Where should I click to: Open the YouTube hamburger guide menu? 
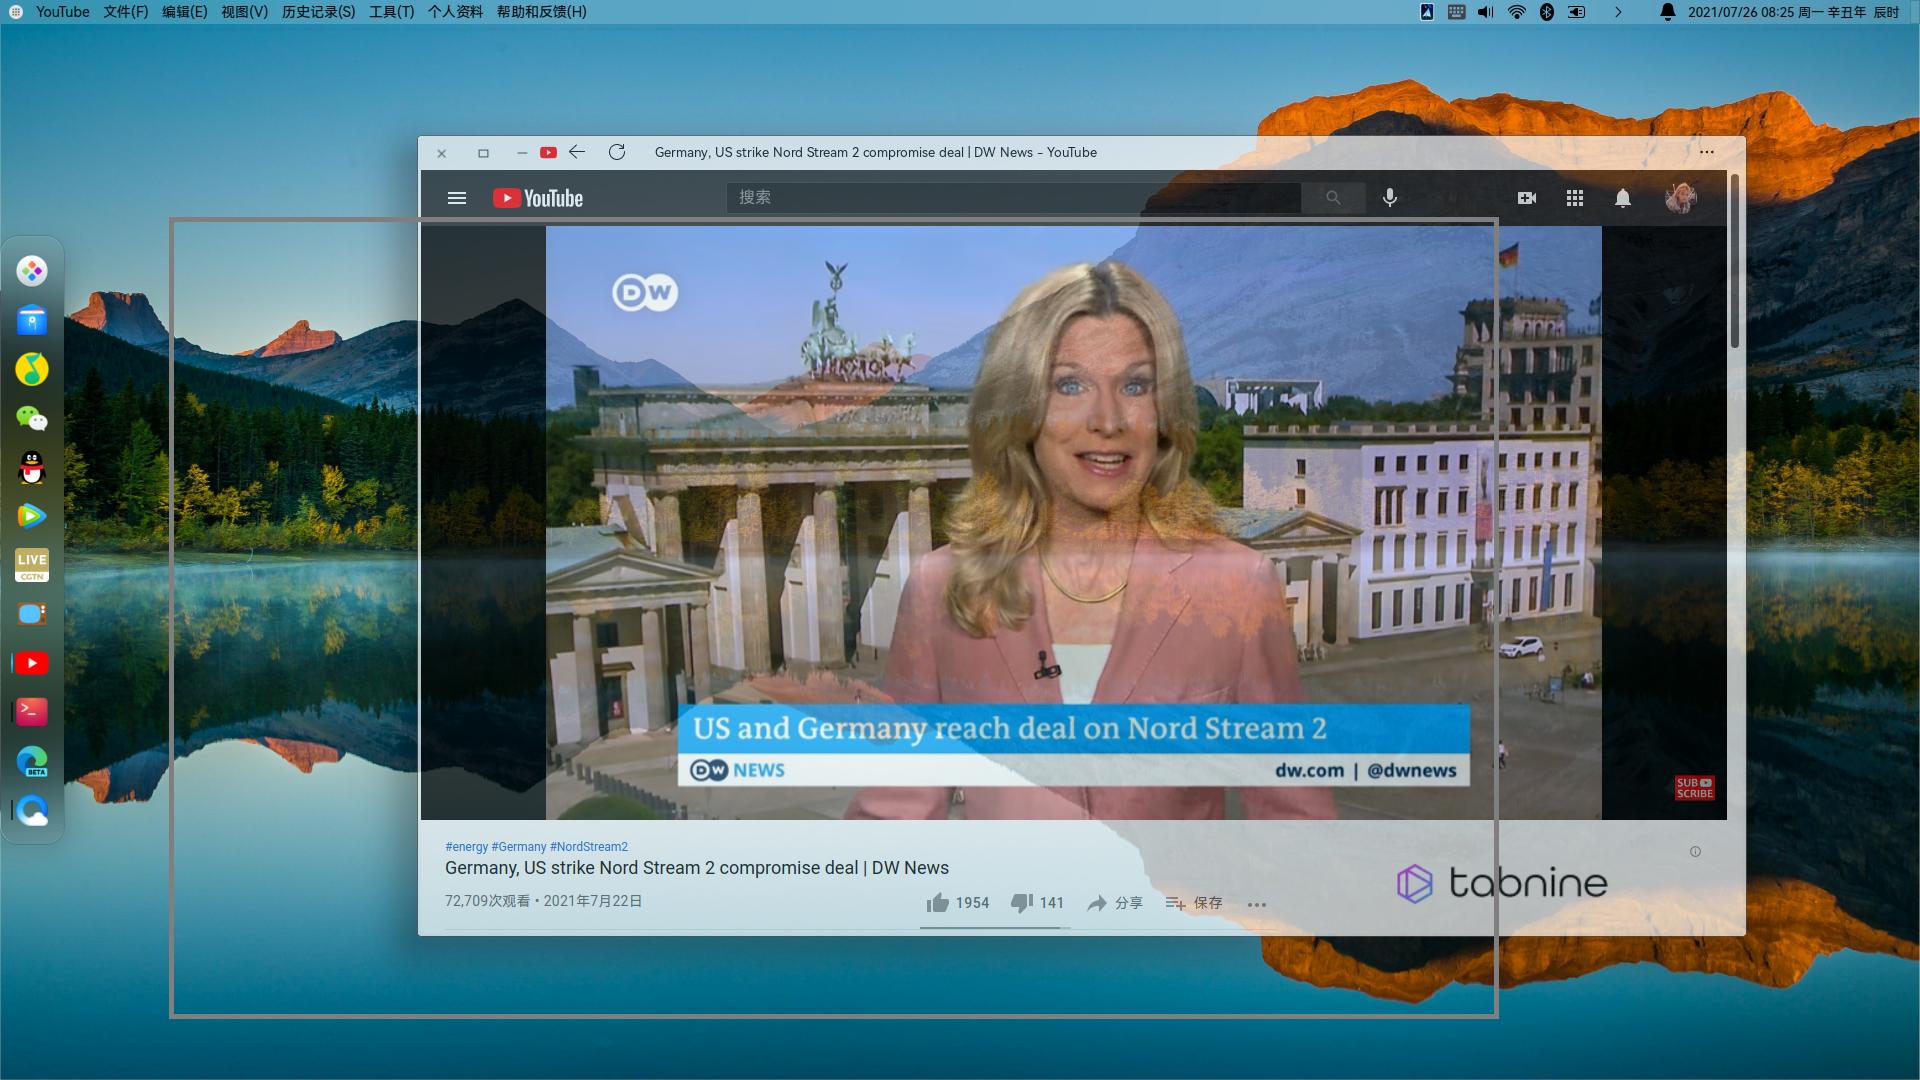(457, 198)
